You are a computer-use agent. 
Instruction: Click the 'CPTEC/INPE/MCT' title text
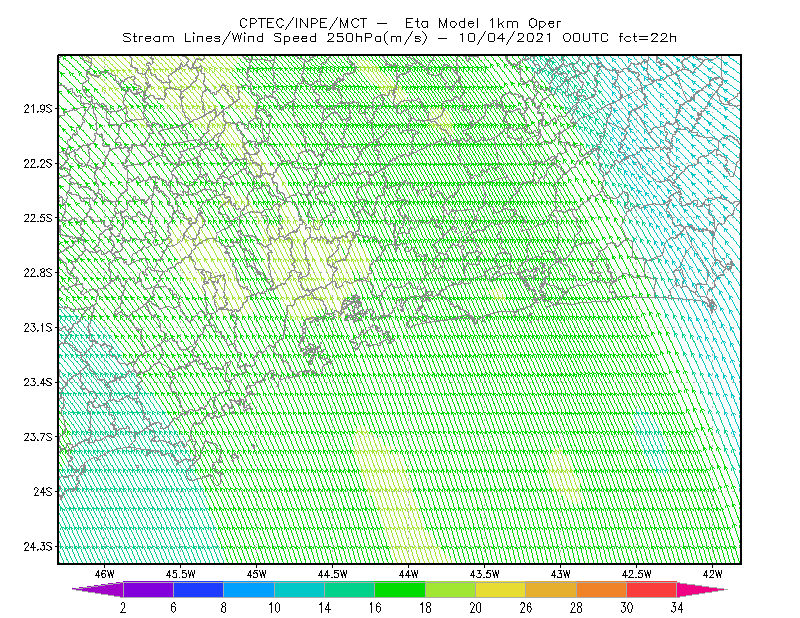pyautogui.click(x=303, y=23)
